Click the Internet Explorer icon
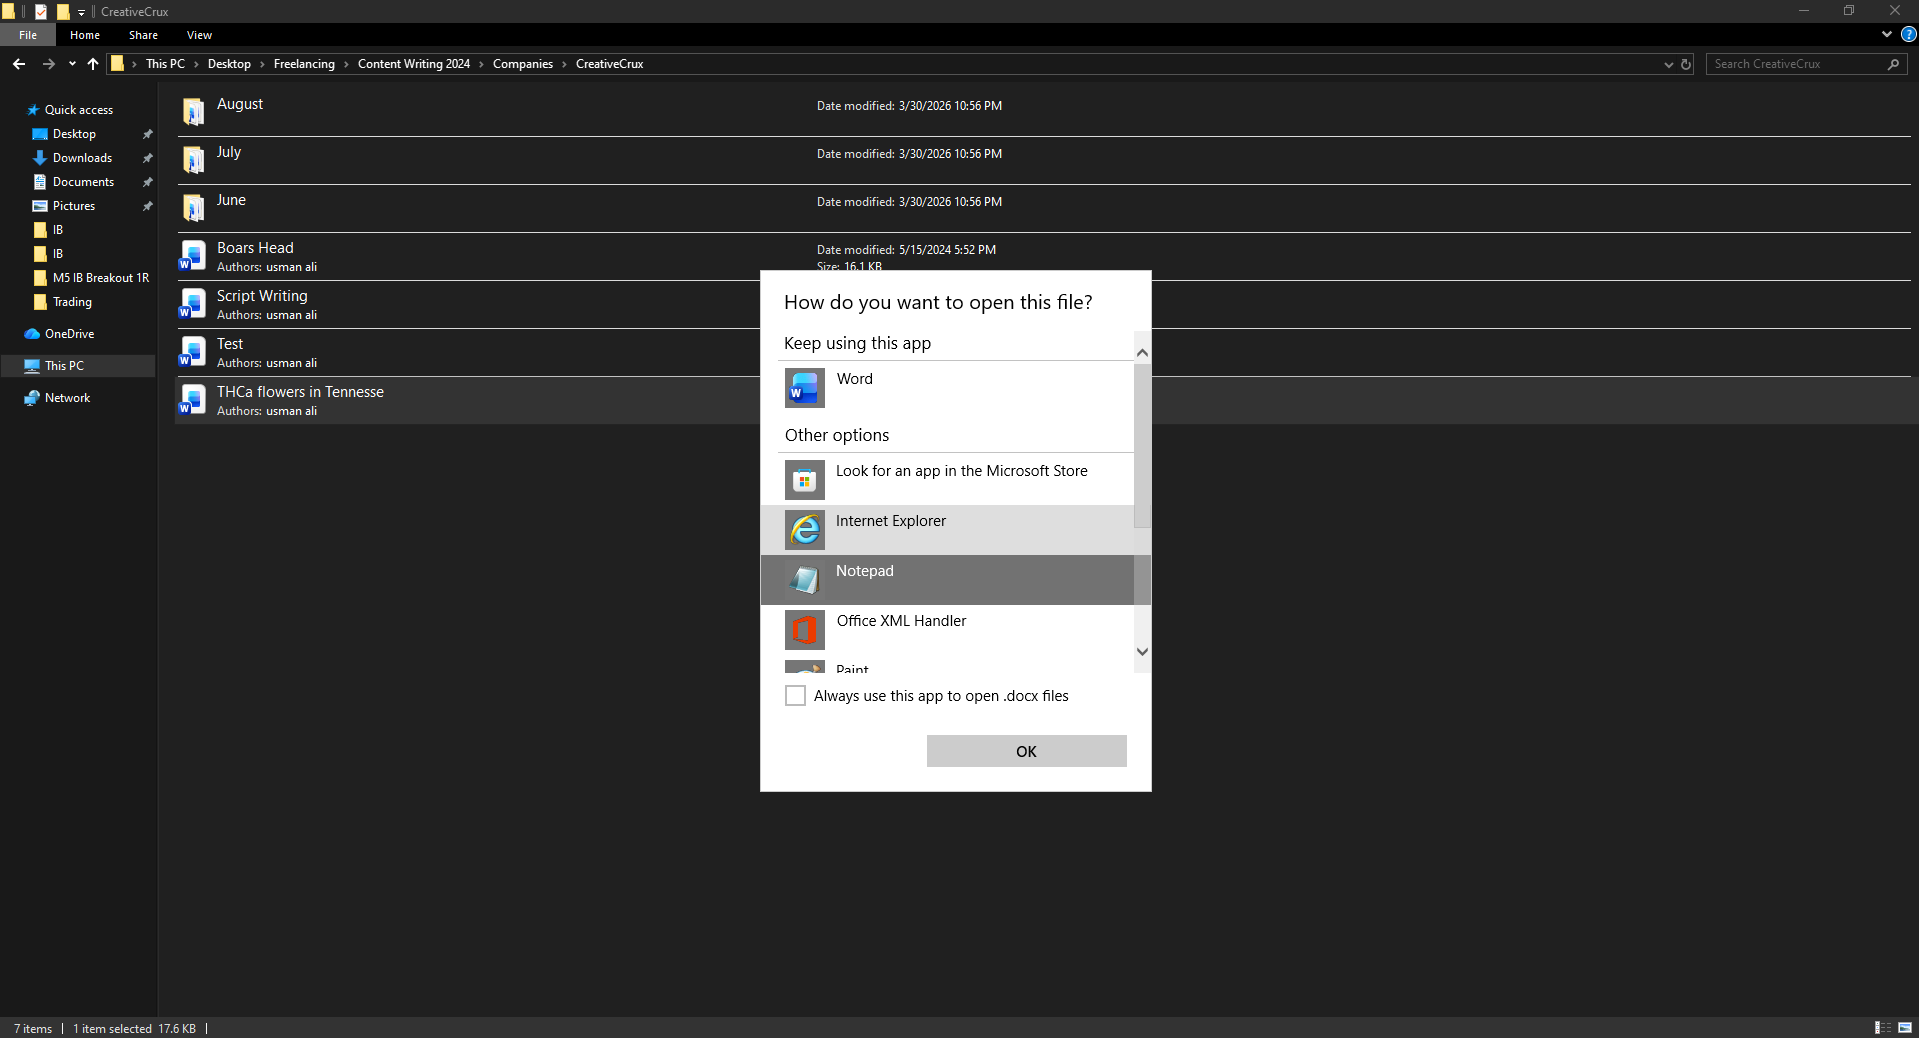Image resolution: width=1919 pixels, height=1038 pixels. [x=805, y=530]
